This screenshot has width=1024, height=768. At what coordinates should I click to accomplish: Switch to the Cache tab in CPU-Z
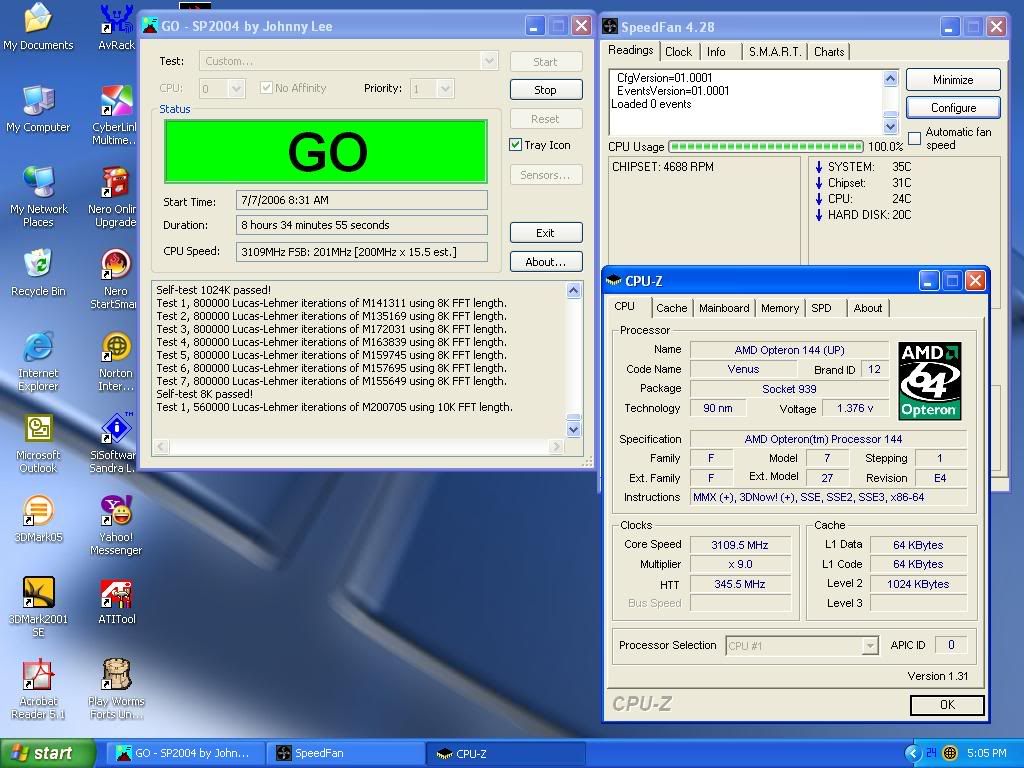[671, 308]
